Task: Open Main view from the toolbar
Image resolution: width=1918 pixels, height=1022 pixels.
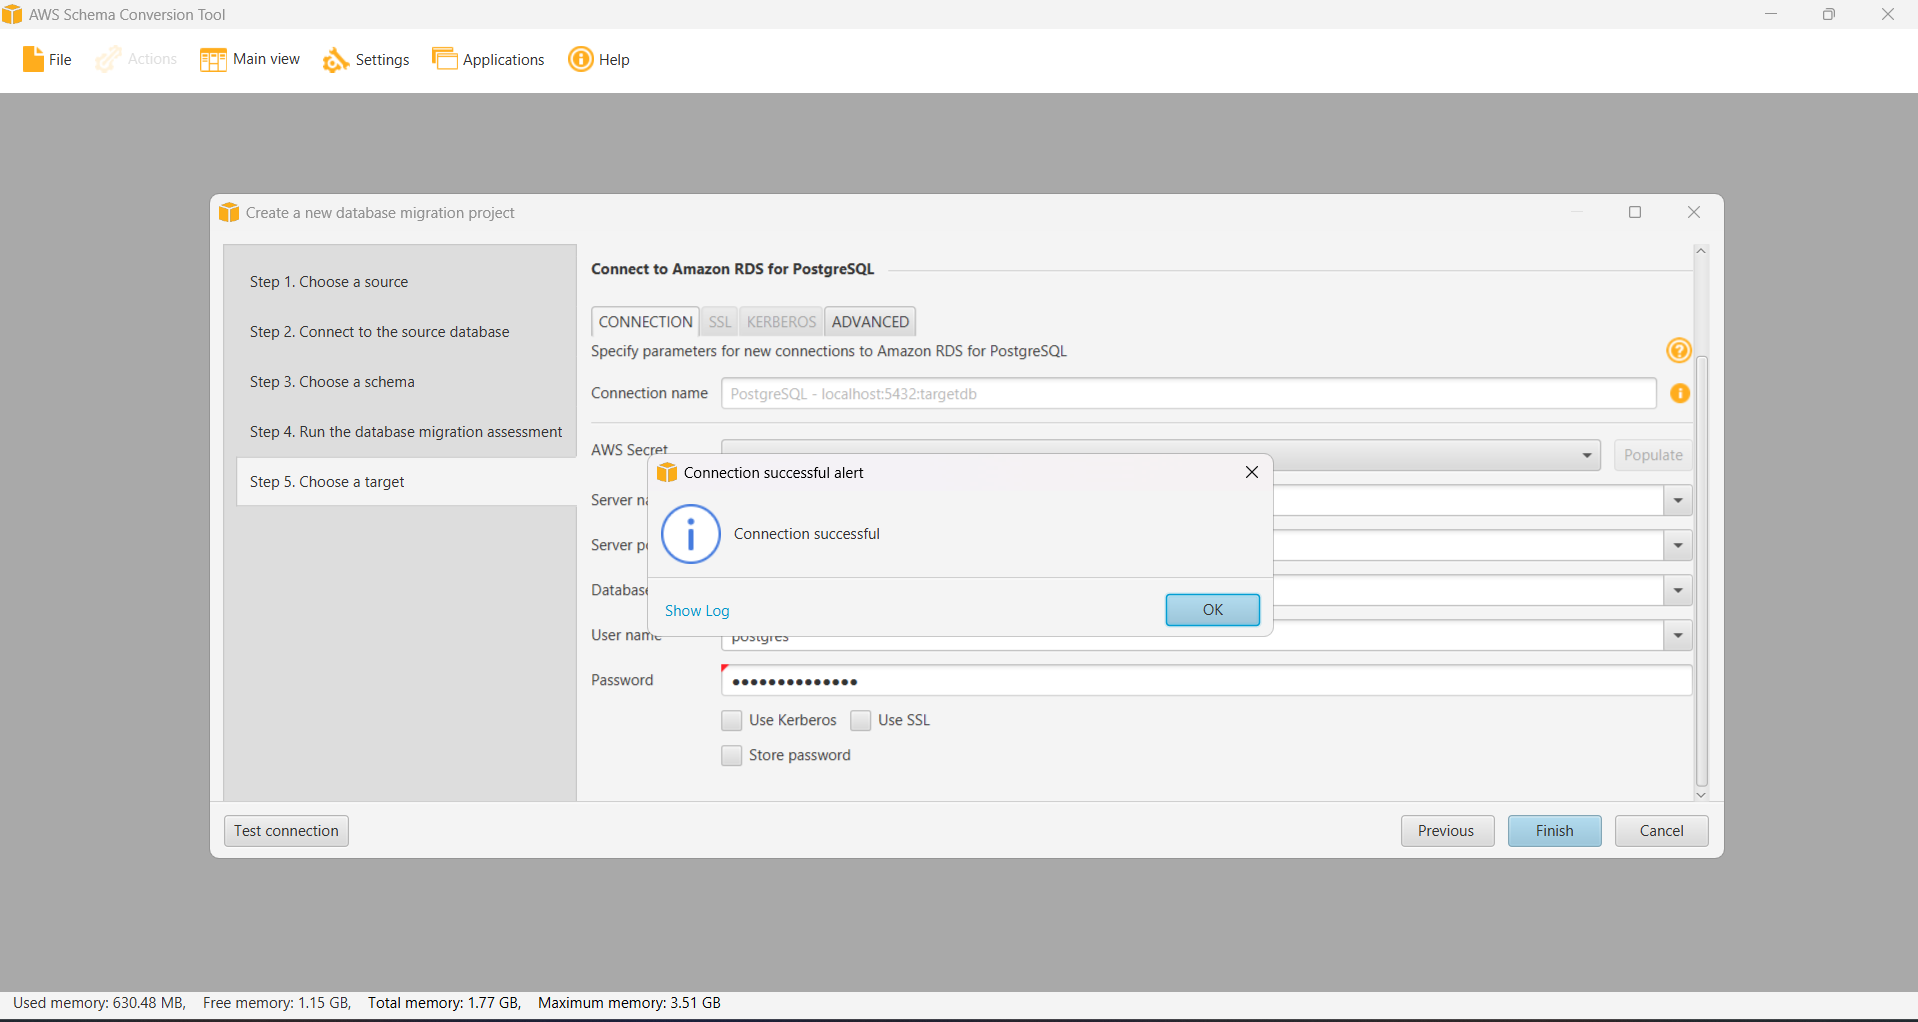Action: tap(250, 60)
